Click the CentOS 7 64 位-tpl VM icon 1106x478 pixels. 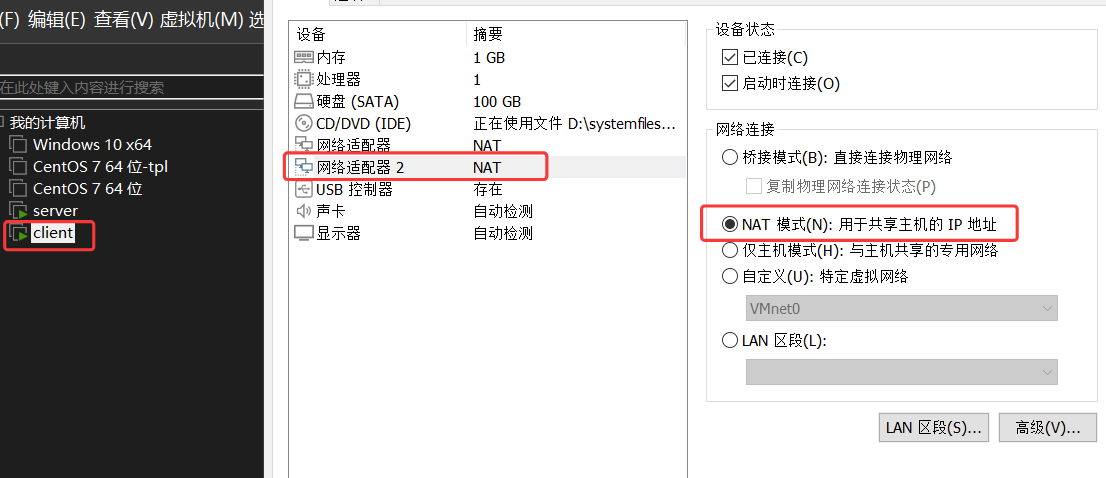tap(18, 167)
